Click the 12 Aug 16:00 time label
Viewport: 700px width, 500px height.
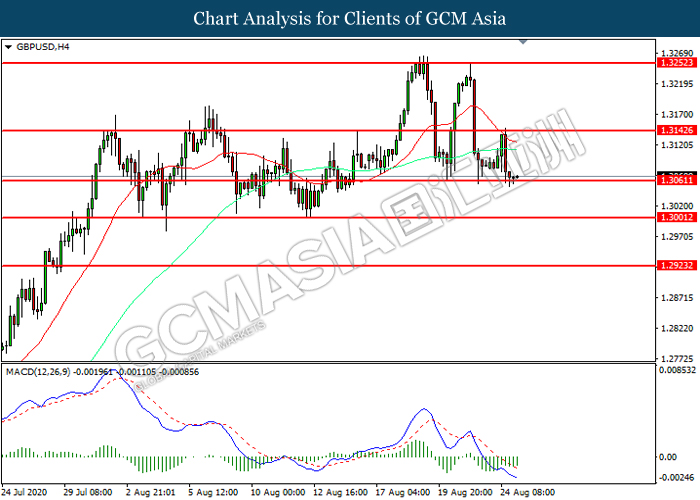coord(340,492)
